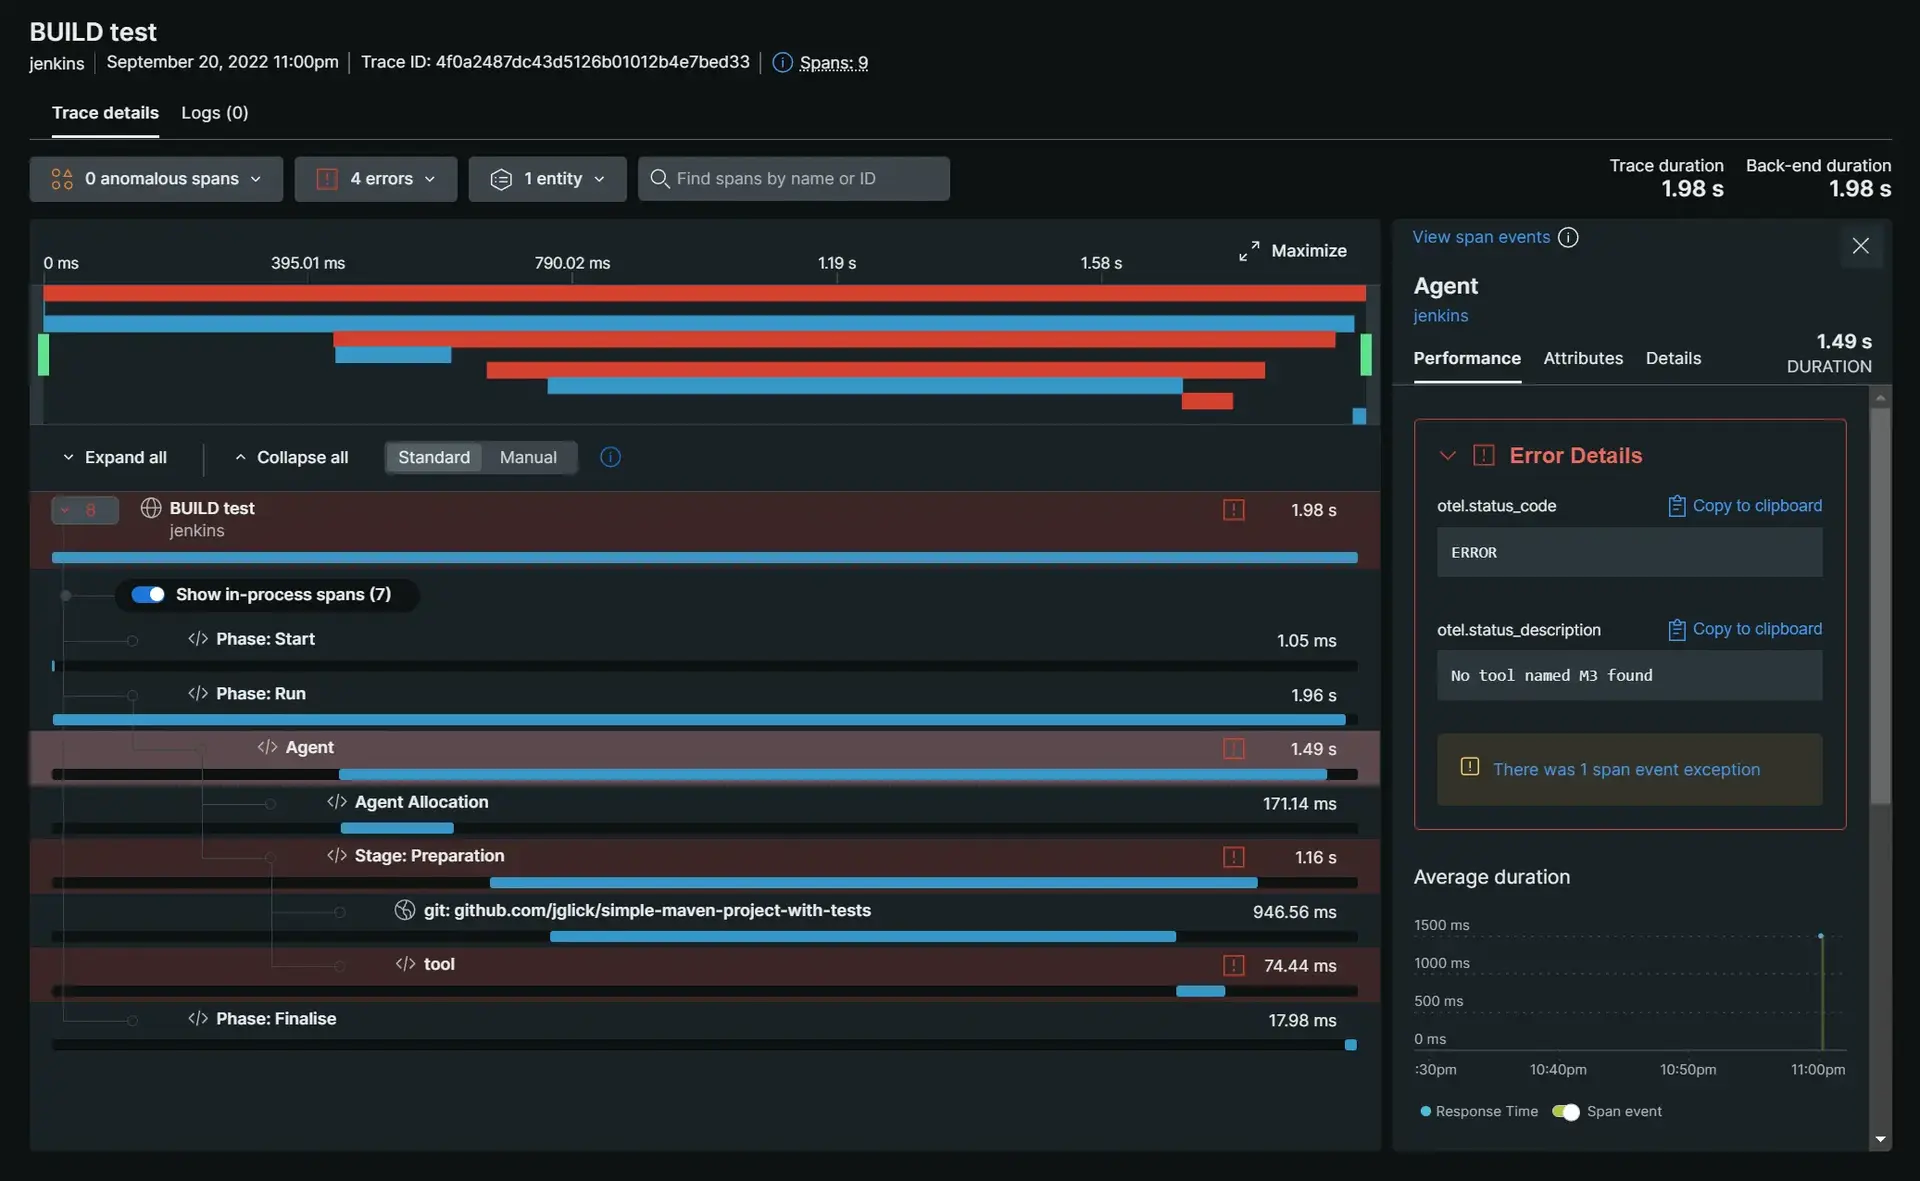Open the 1 span event exception link

coord(1626,769)
